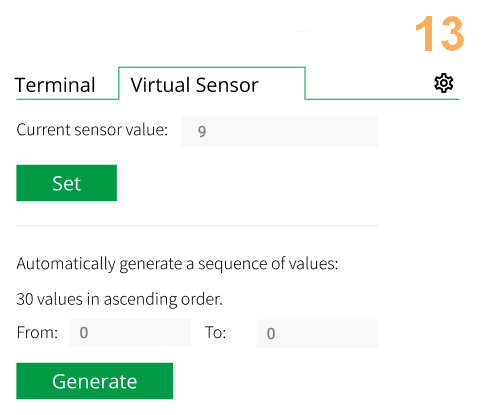
Task: Select the Virtual Sensor tab
Action: [212, 84]
